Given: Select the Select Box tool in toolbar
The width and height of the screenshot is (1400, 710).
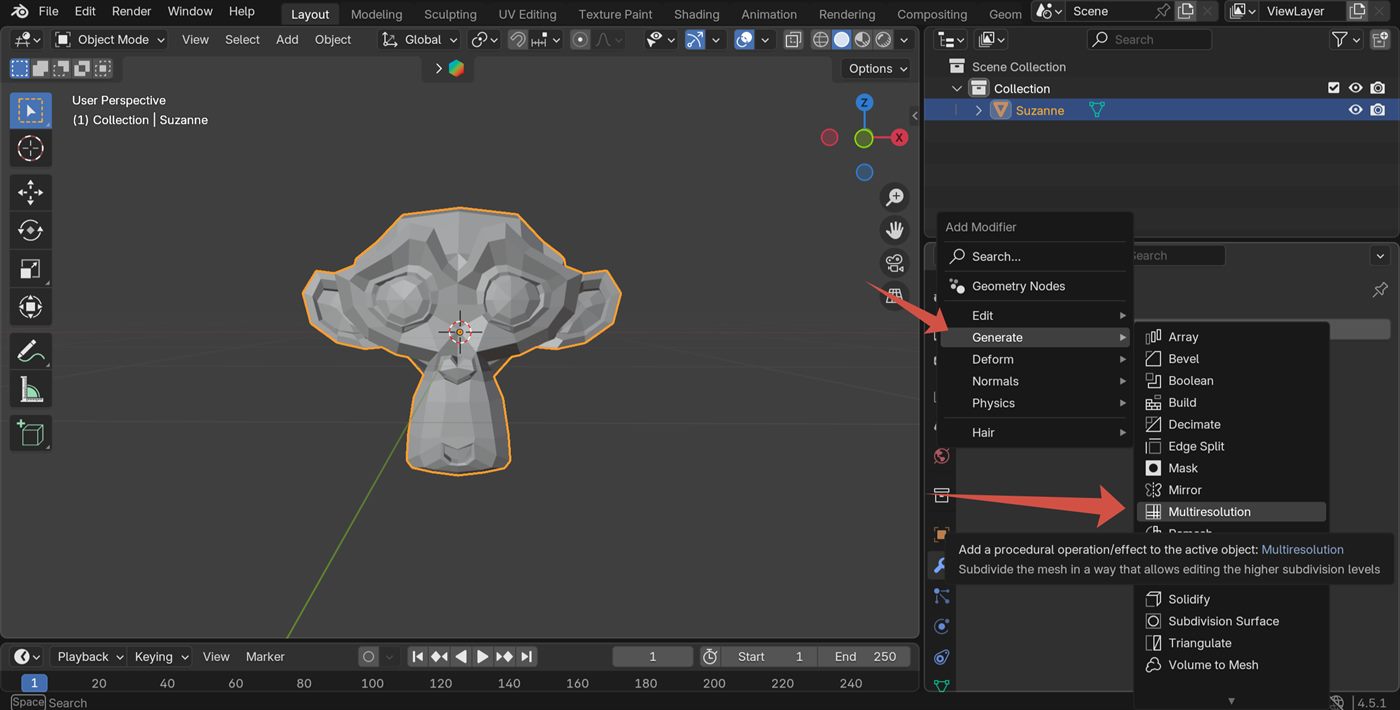Looking at the screenshot, I should pos(30,110).
